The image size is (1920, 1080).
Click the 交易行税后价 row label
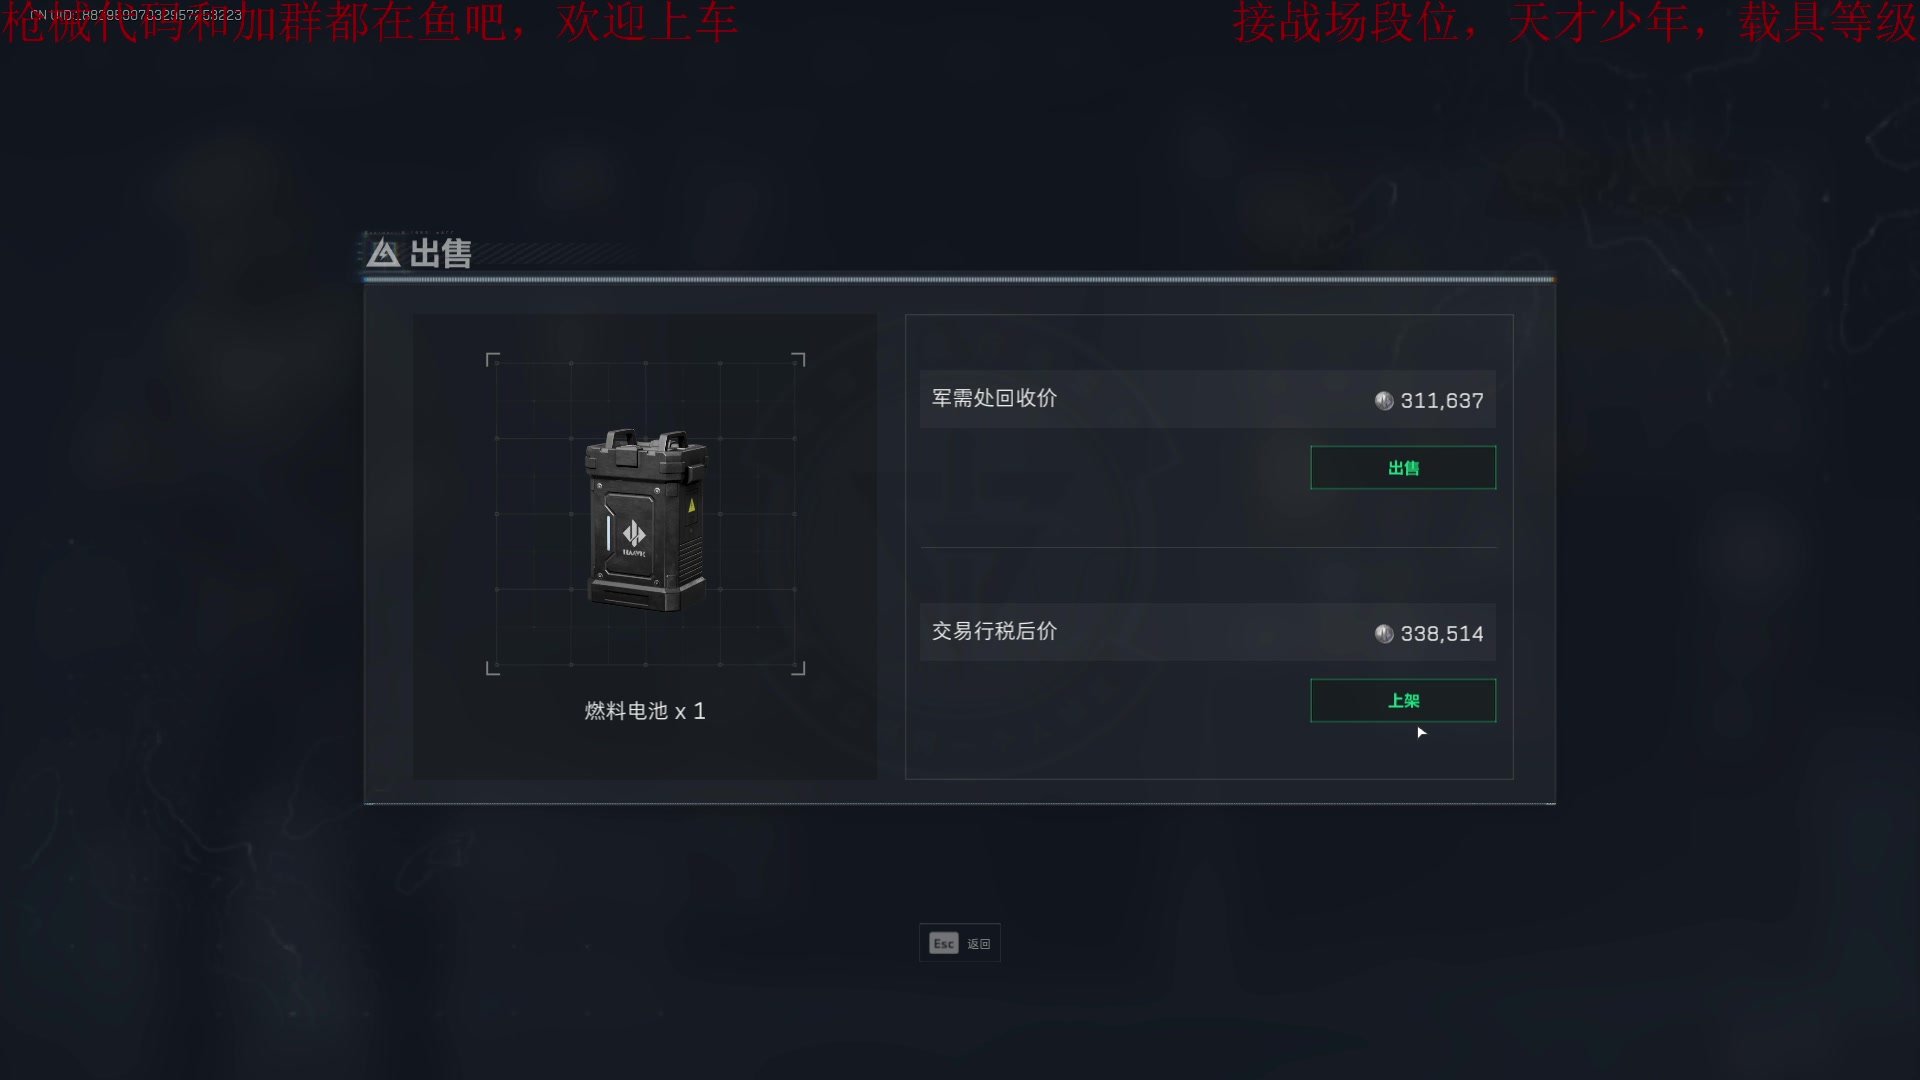(994, 631)
